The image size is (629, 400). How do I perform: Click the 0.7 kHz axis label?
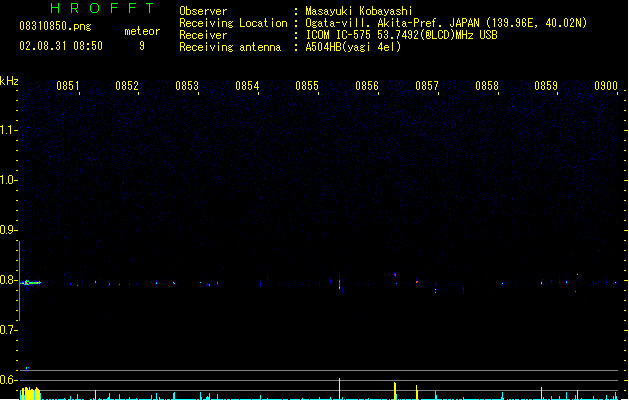click(x=8, y=330)
